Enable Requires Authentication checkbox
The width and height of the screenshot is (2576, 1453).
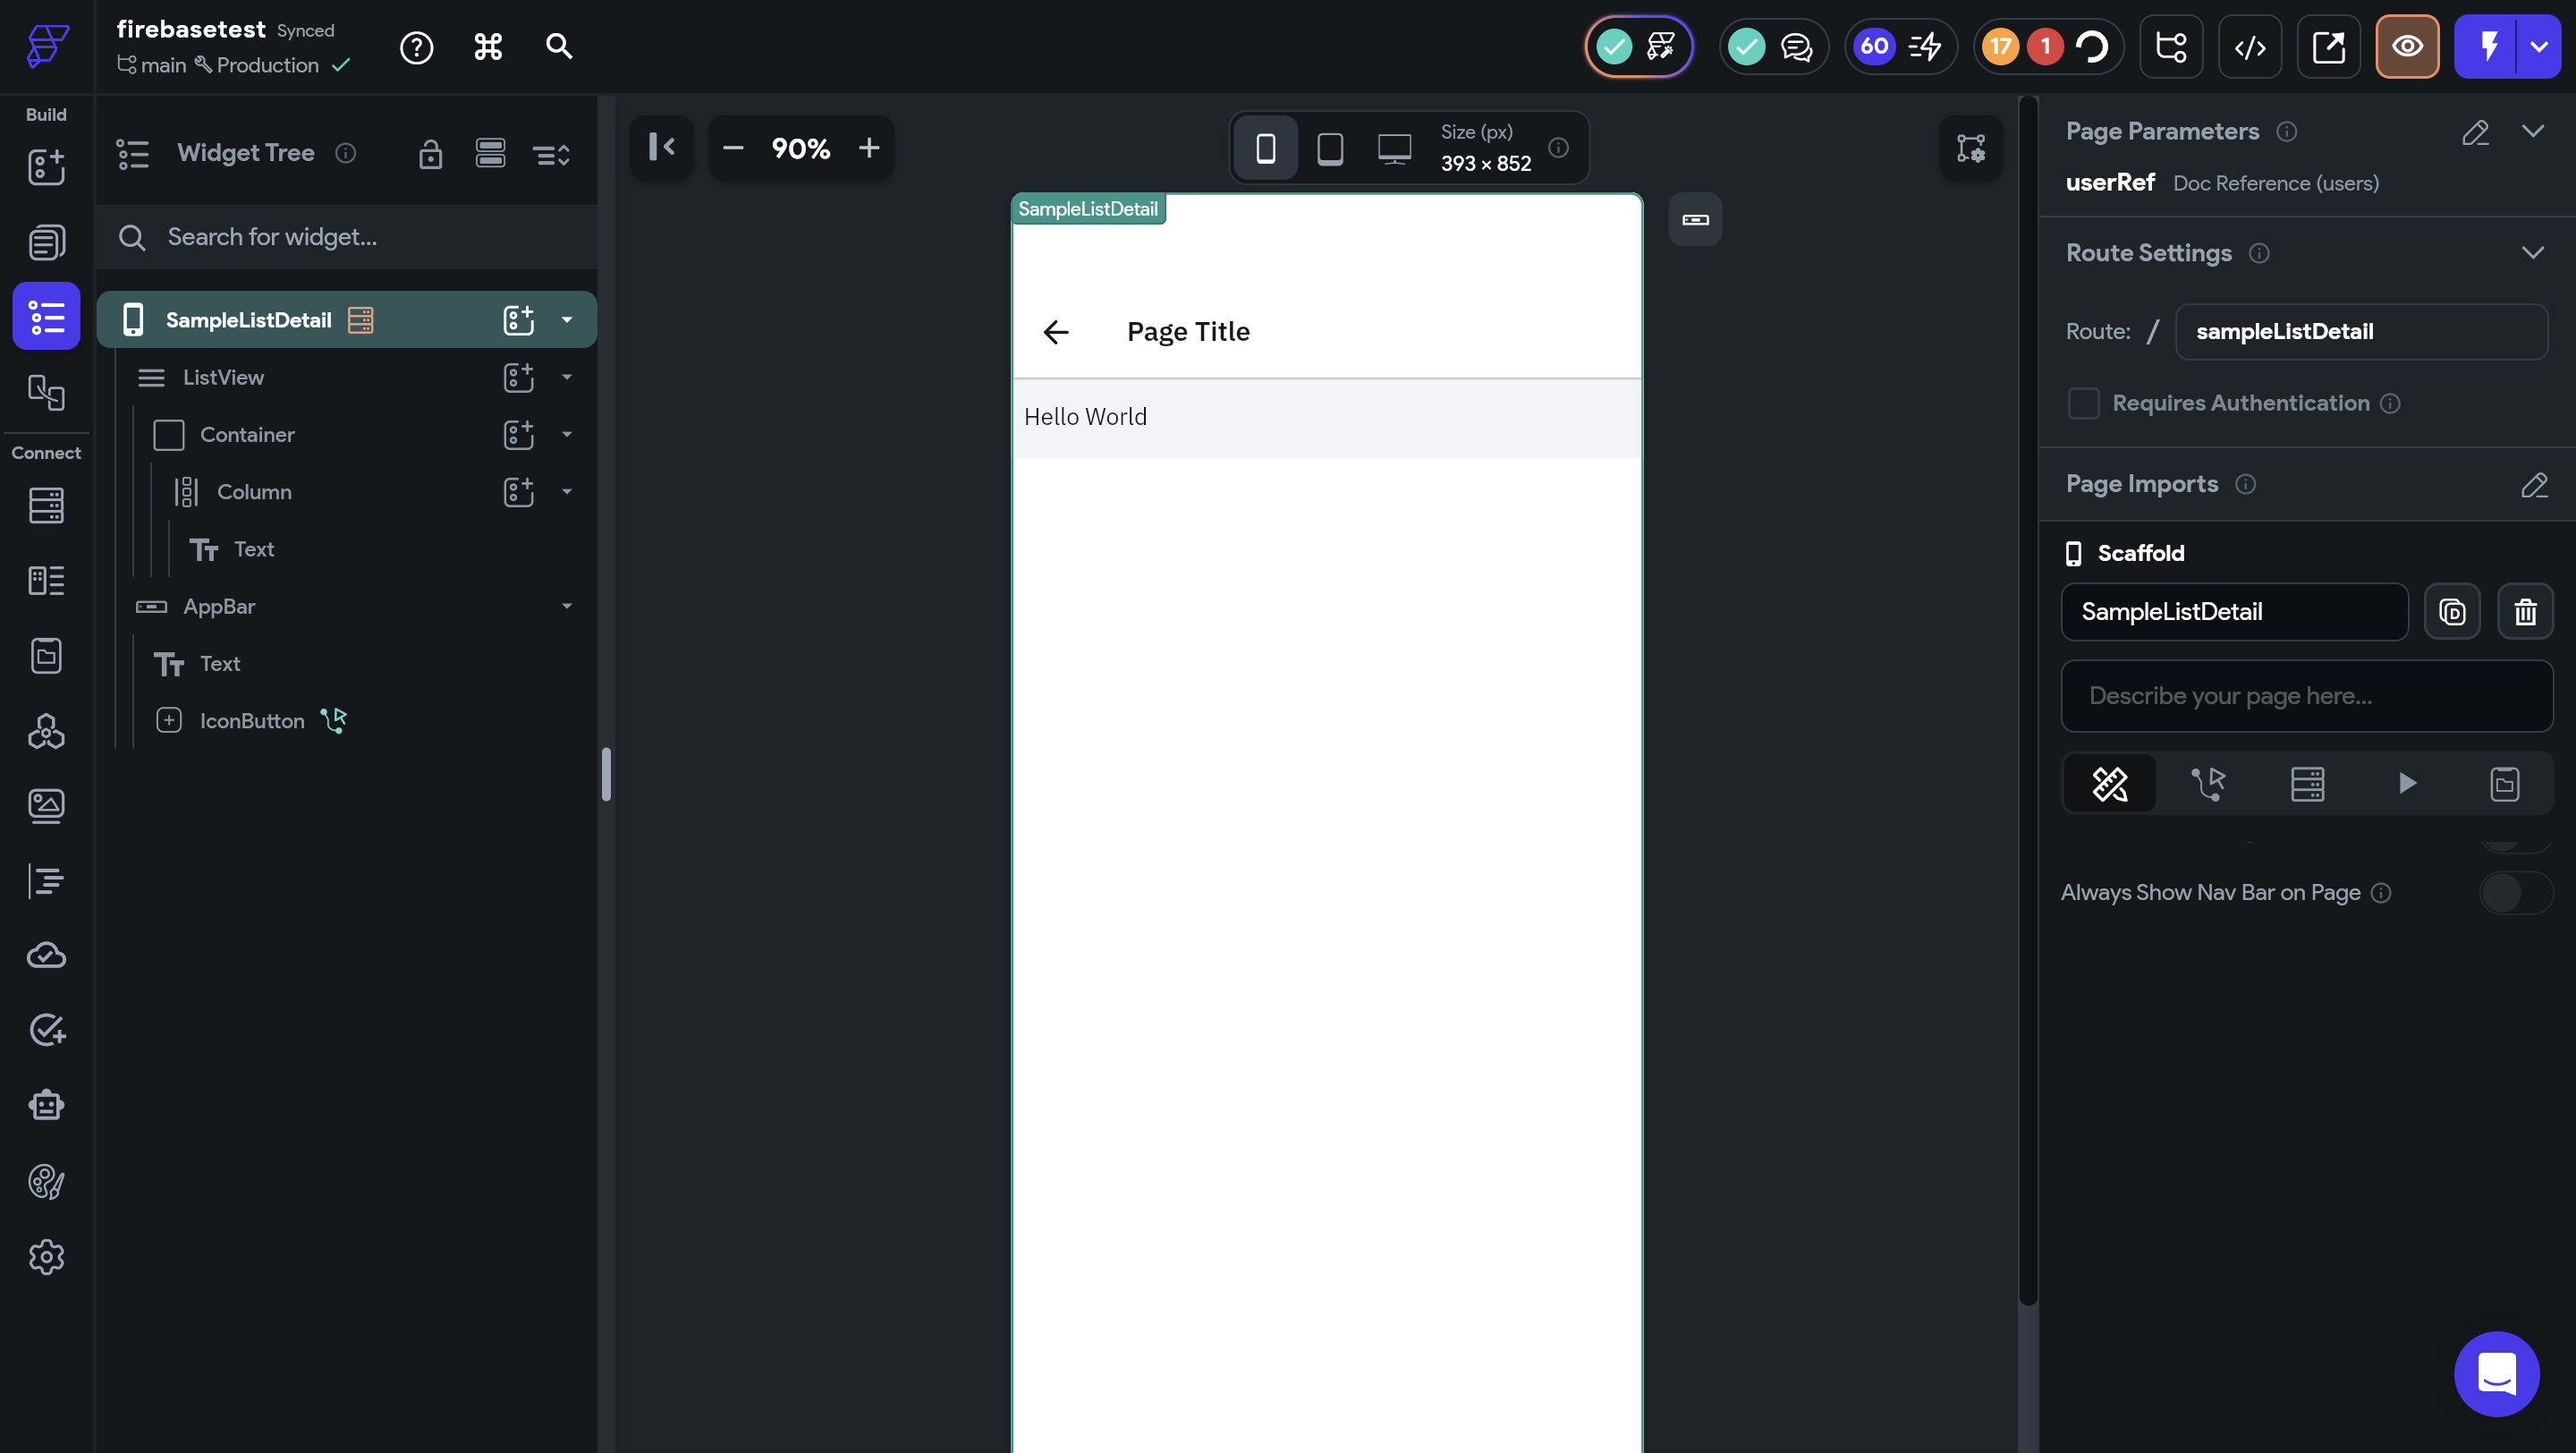coord(2083,403)
